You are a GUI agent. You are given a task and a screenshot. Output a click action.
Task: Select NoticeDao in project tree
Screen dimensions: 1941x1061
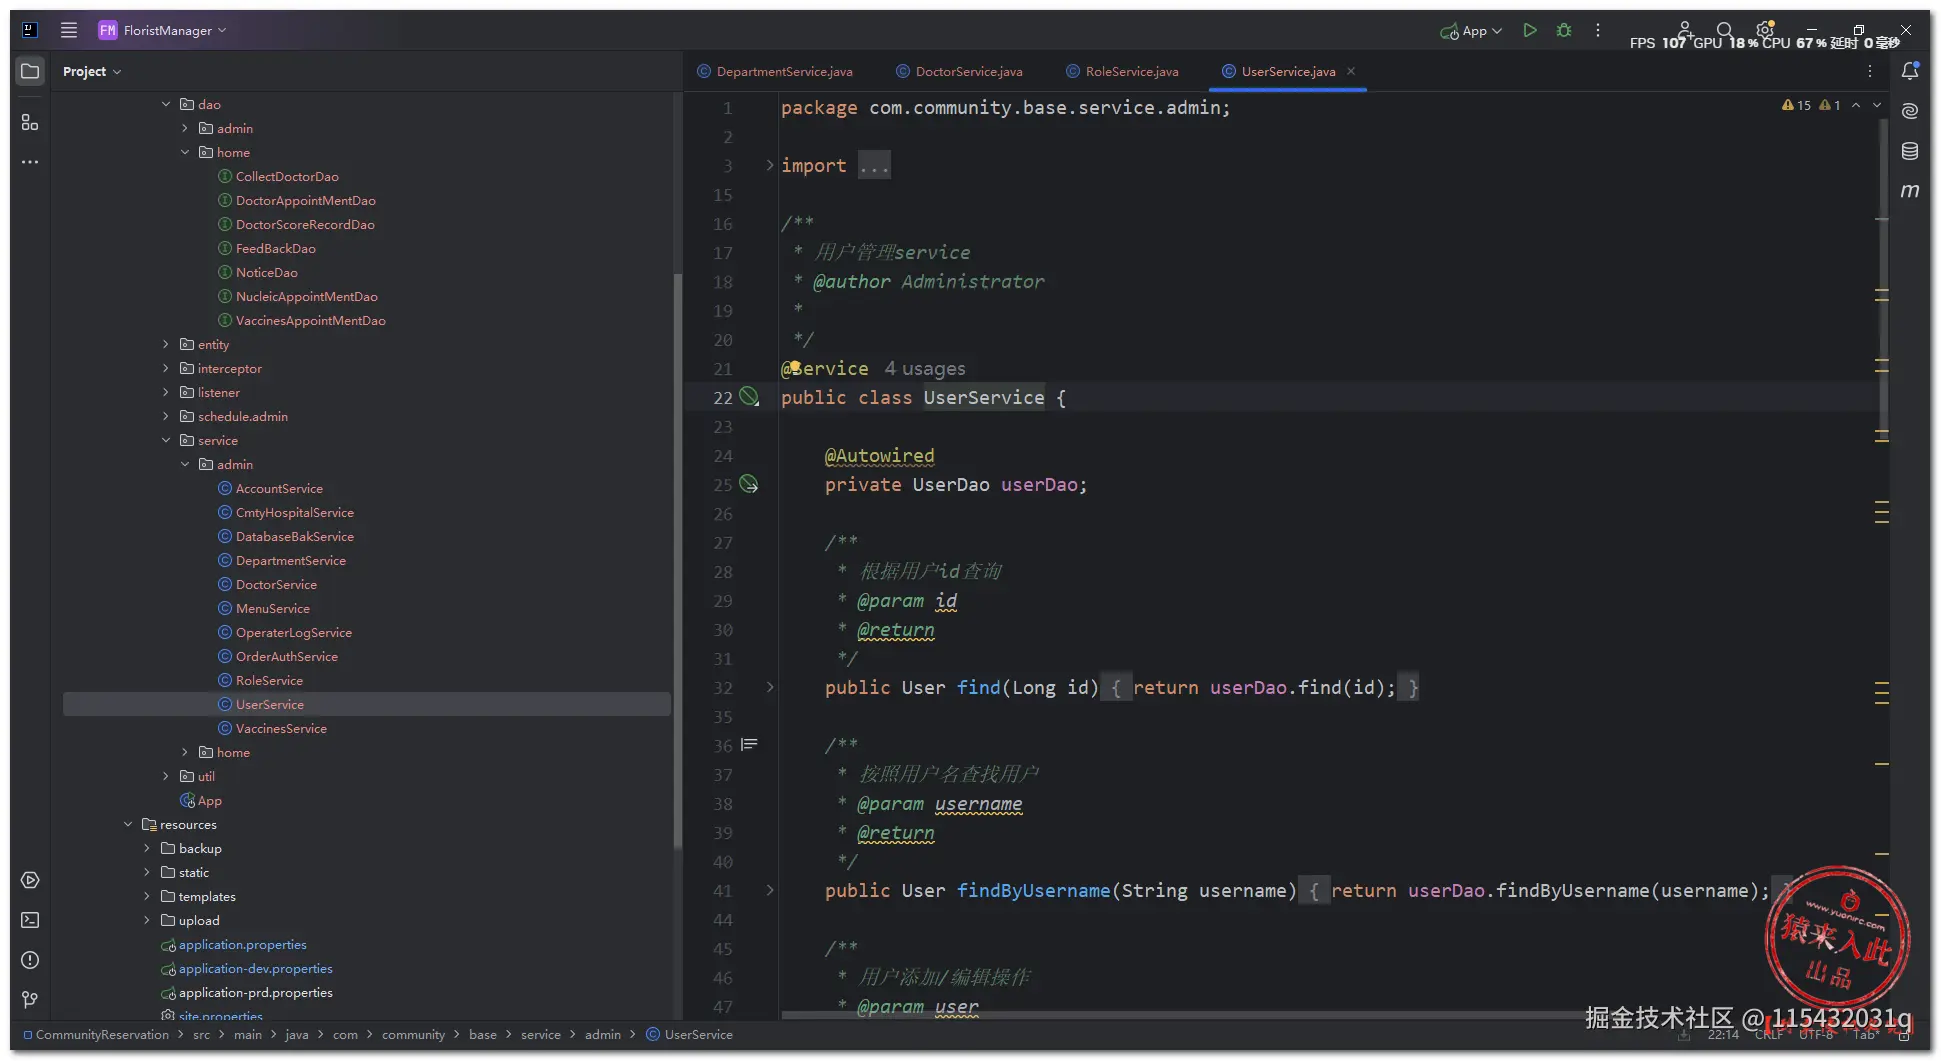266,272
